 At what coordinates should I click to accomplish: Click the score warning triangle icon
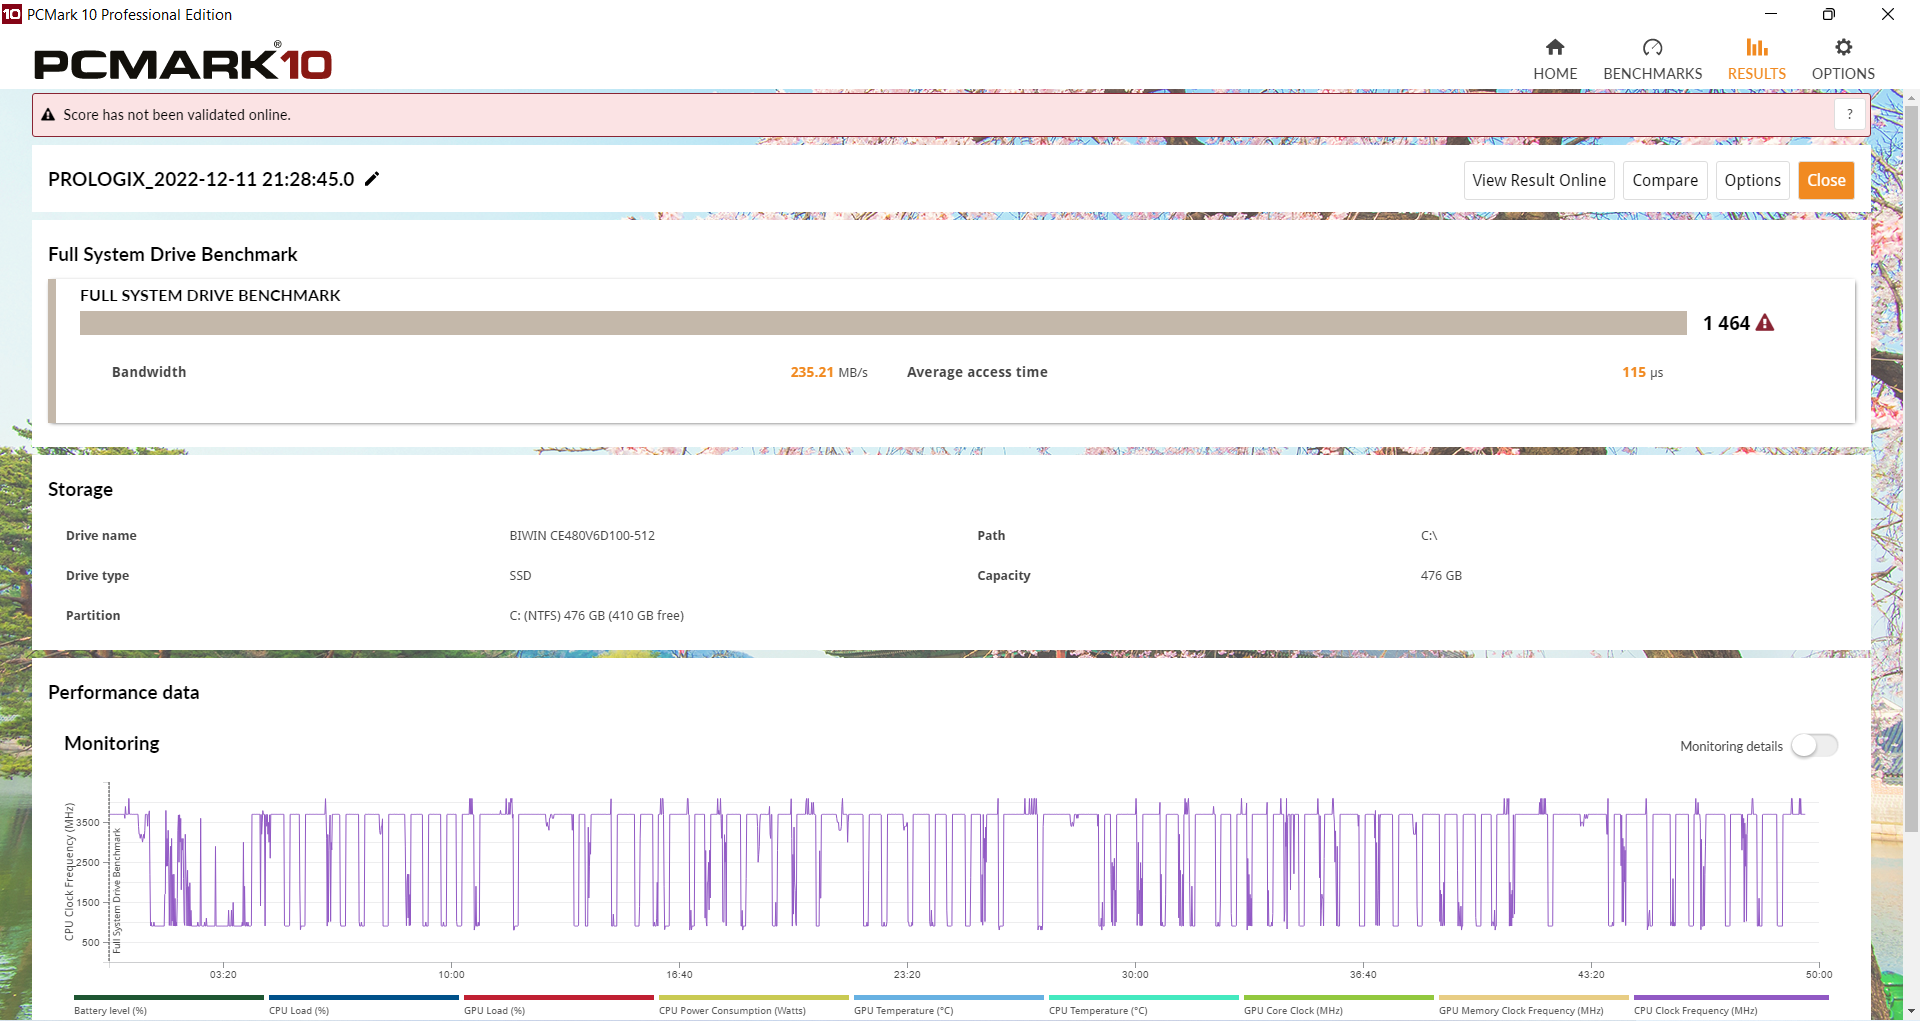pyautogui.click(x=1765, y=323)
